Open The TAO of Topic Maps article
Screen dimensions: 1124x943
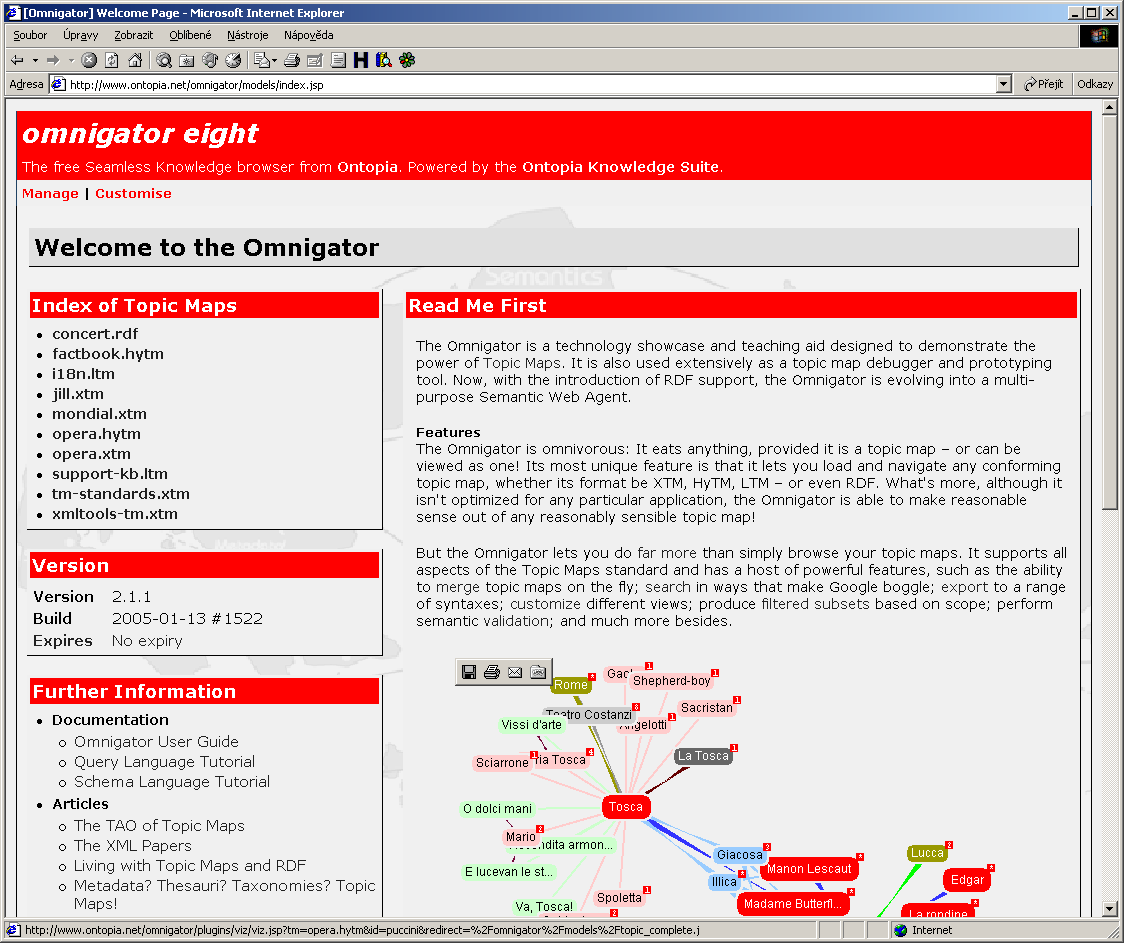(x=159, y=825)
